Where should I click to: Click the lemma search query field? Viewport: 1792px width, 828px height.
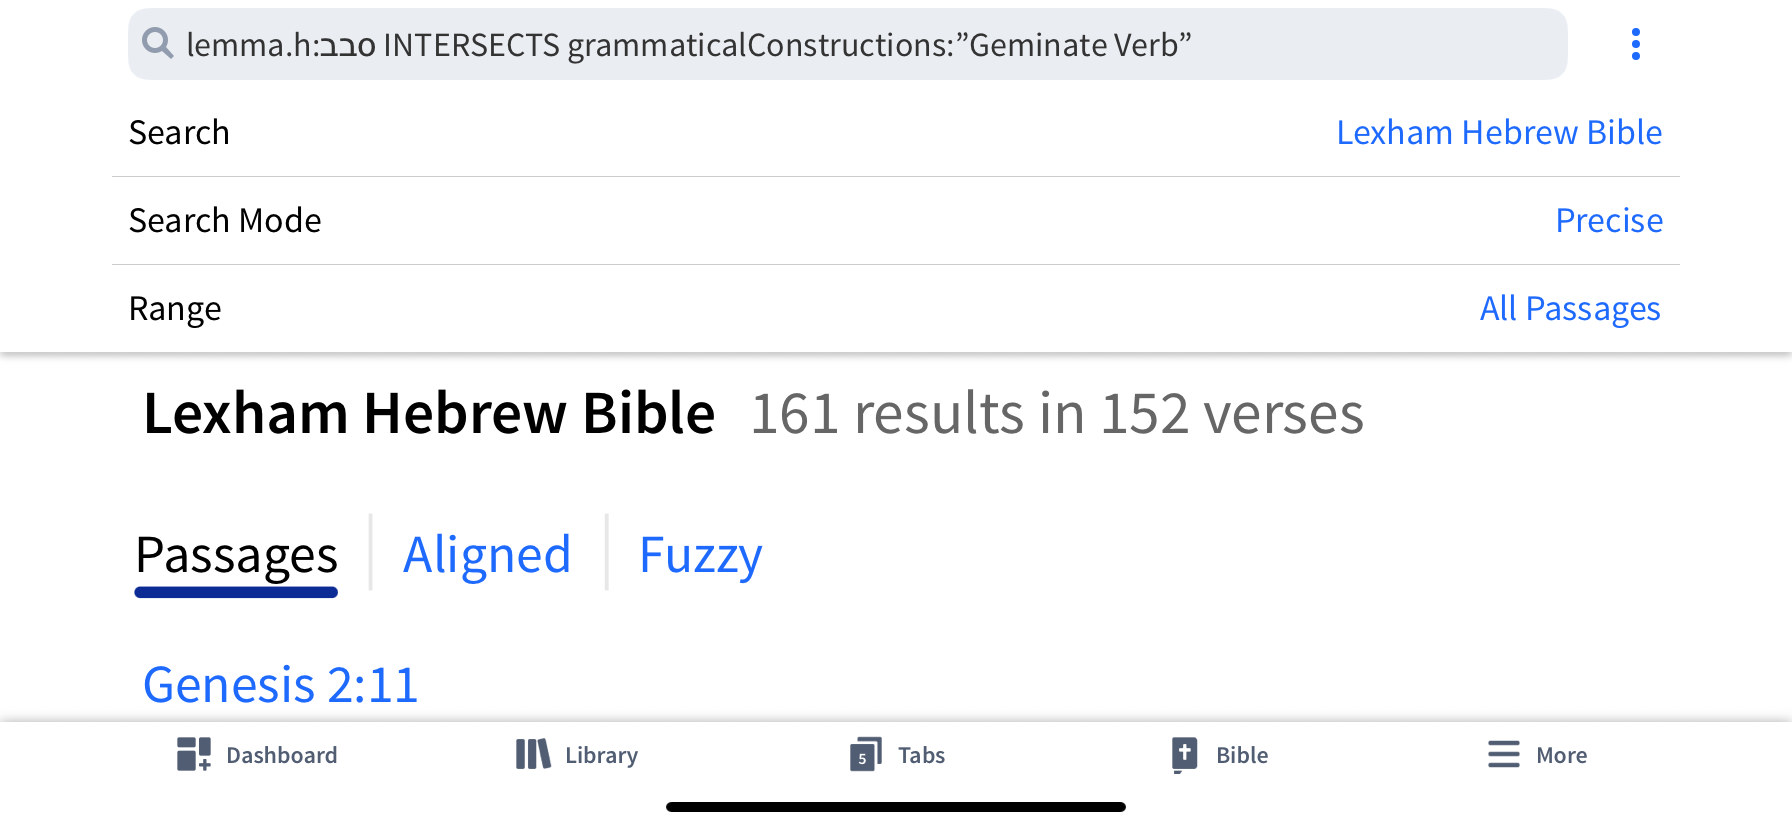tap(847, 44)
